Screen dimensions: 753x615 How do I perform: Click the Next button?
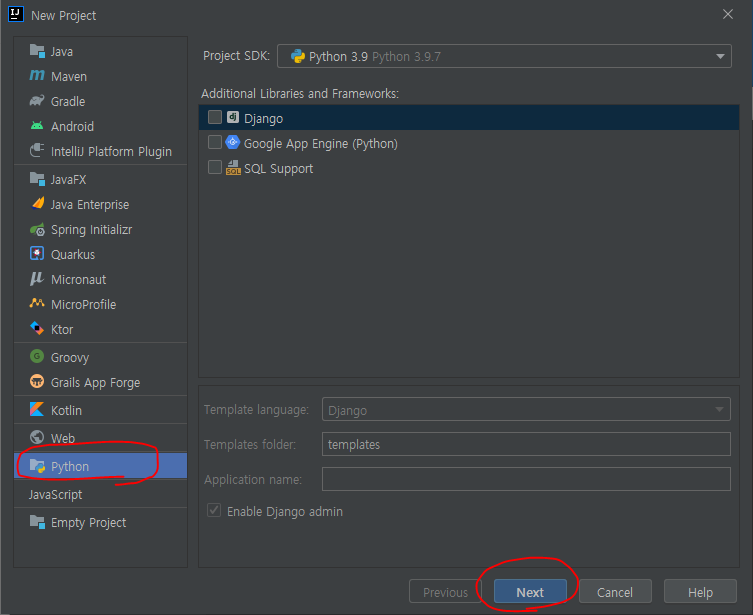pos(530,591)
